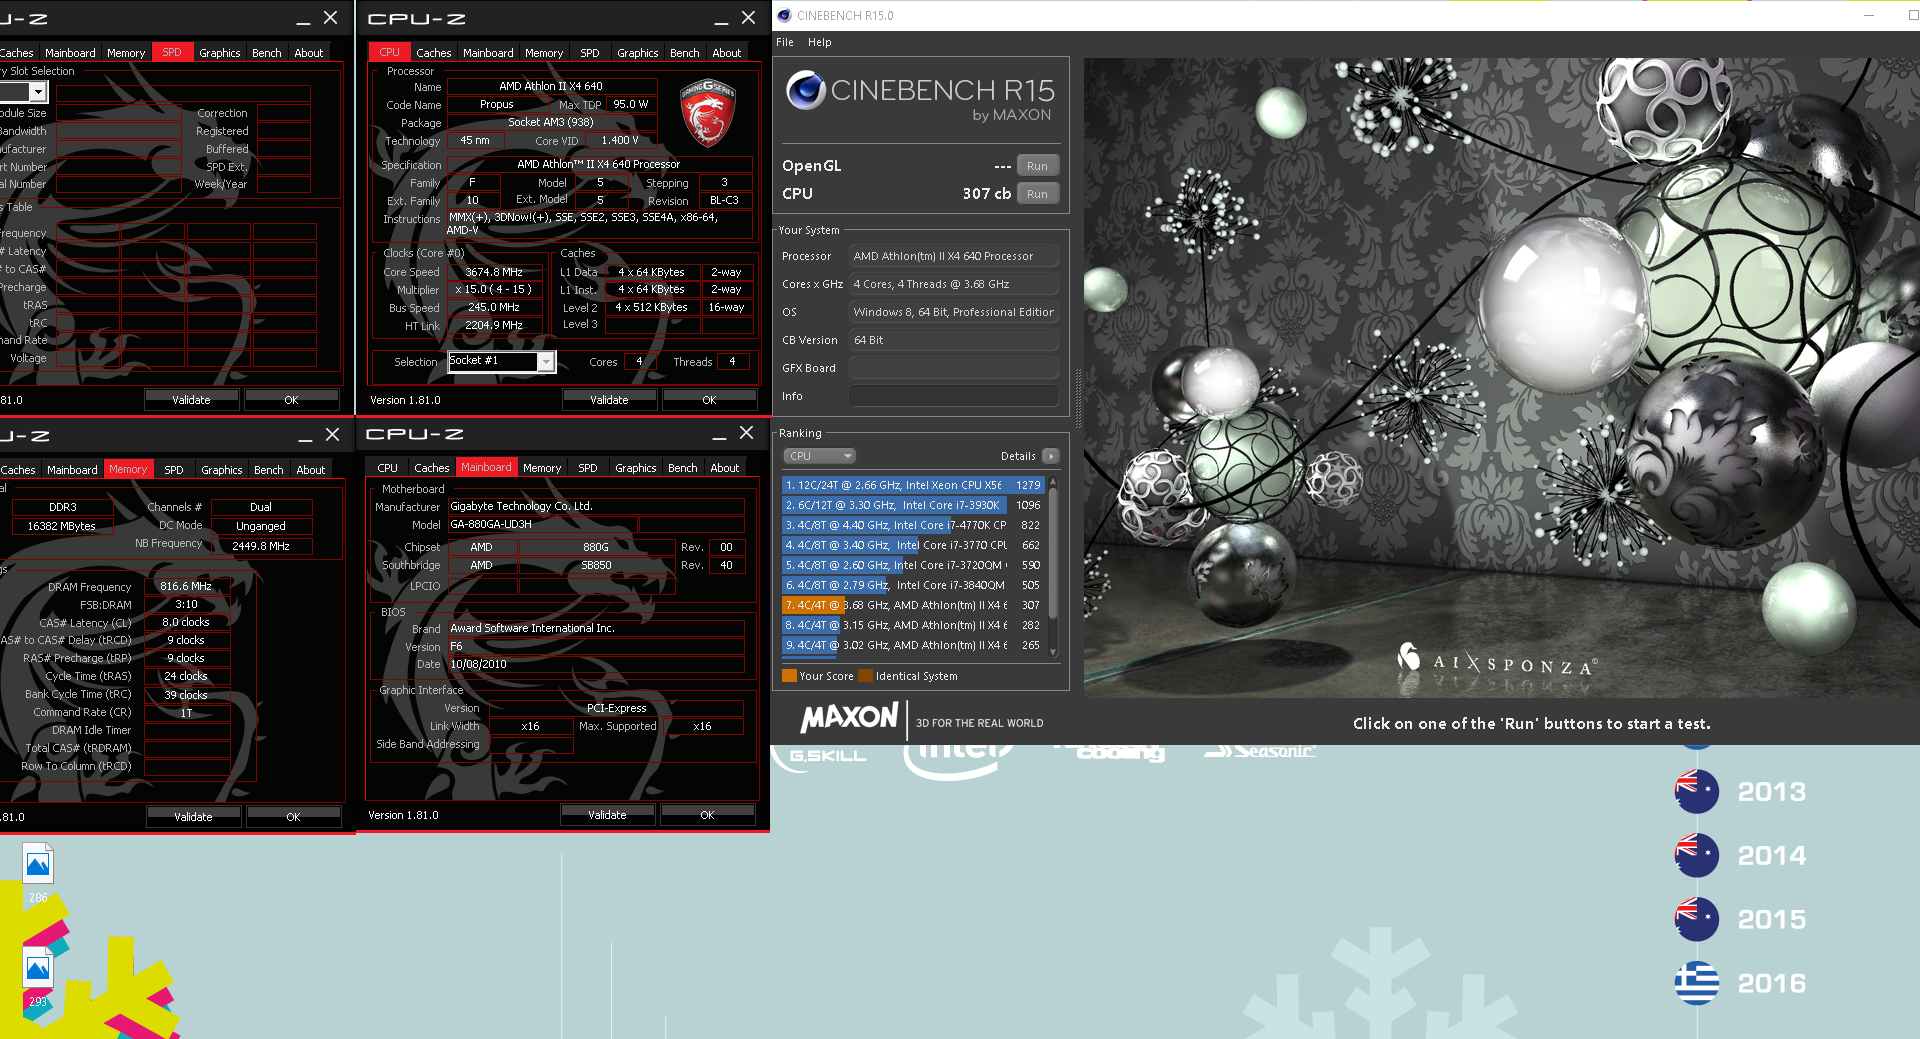1920x1039 pixels.
Task: Click the Processor field in Your System
Action: tap(953, 256)
